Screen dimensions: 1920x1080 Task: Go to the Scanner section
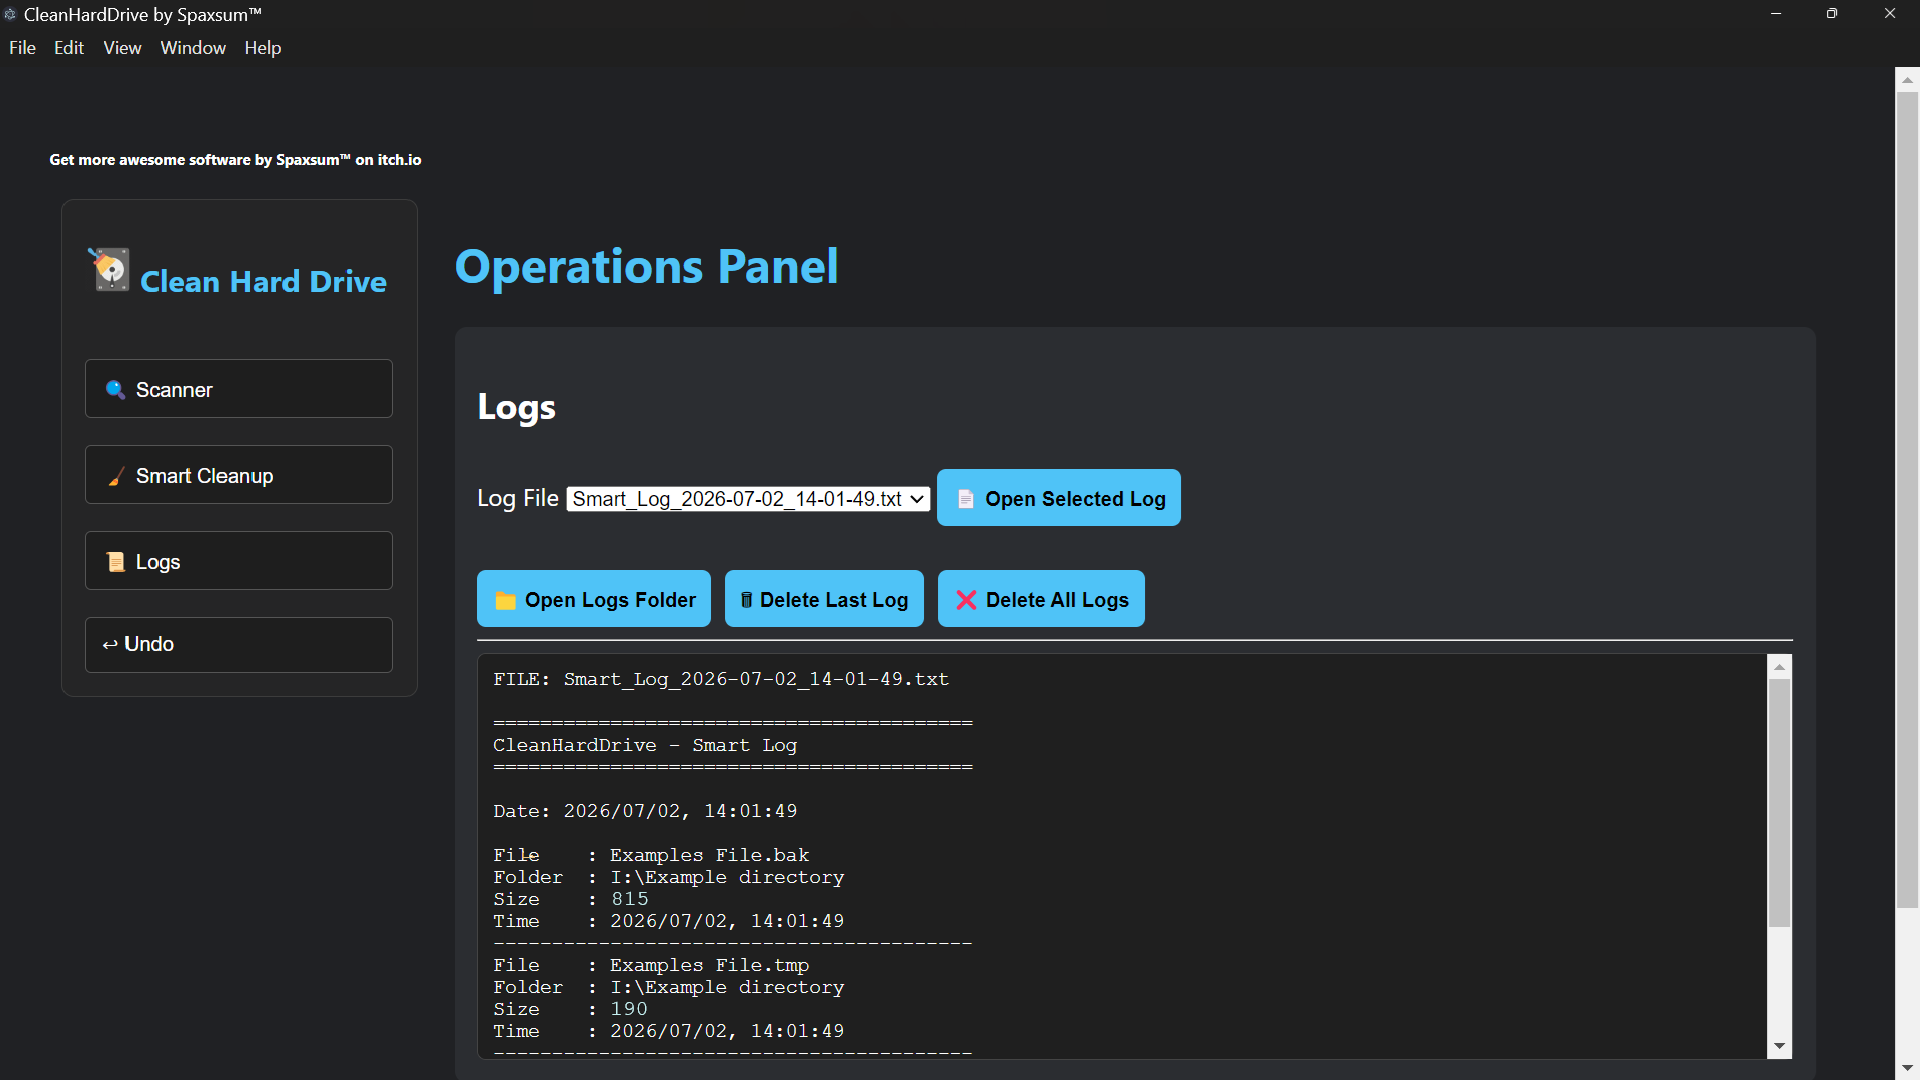239,389
